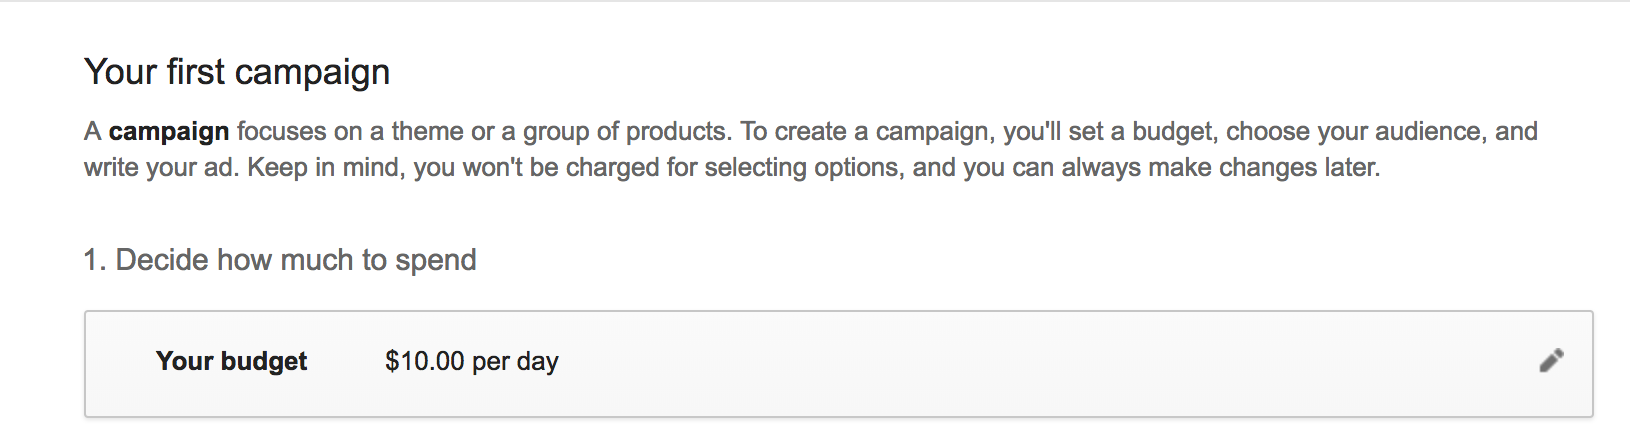Click the word "first" in page title
This screenshot has width=1630, height=444.
click(196, 72)
